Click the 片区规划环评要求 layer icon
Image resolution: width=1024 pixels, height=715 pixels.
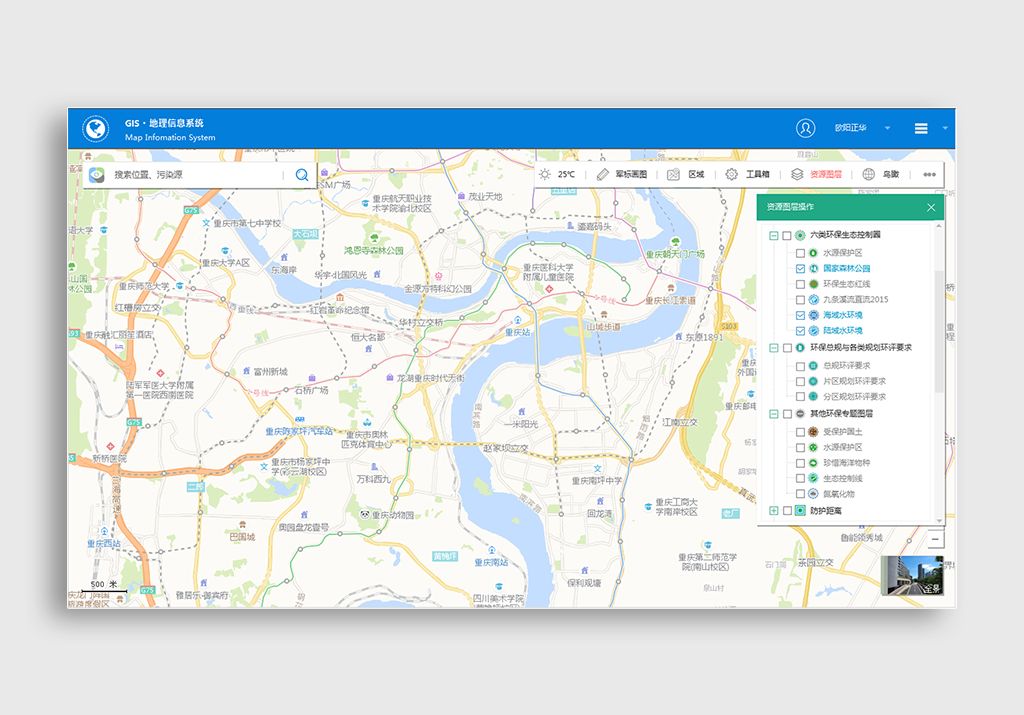(x=814, y=381)
